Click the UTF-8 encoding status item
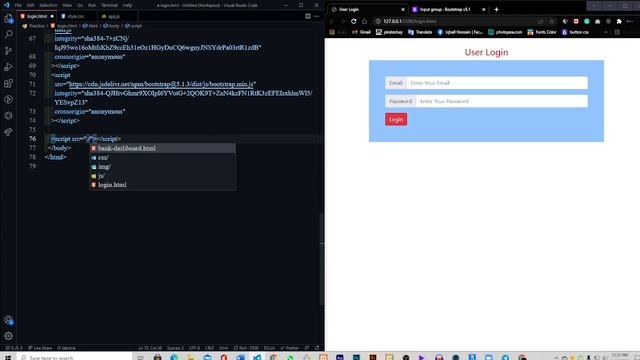This screenshot has height=360, width=640. tap(194, 348)
